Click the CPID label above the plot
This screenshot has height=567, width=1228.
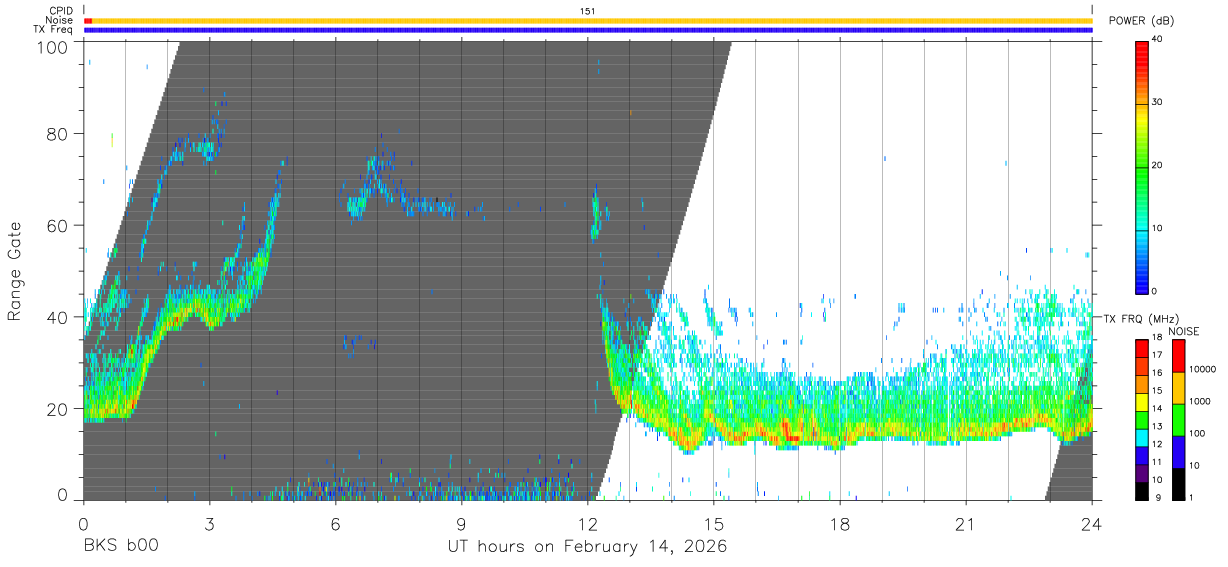point(59,11)
